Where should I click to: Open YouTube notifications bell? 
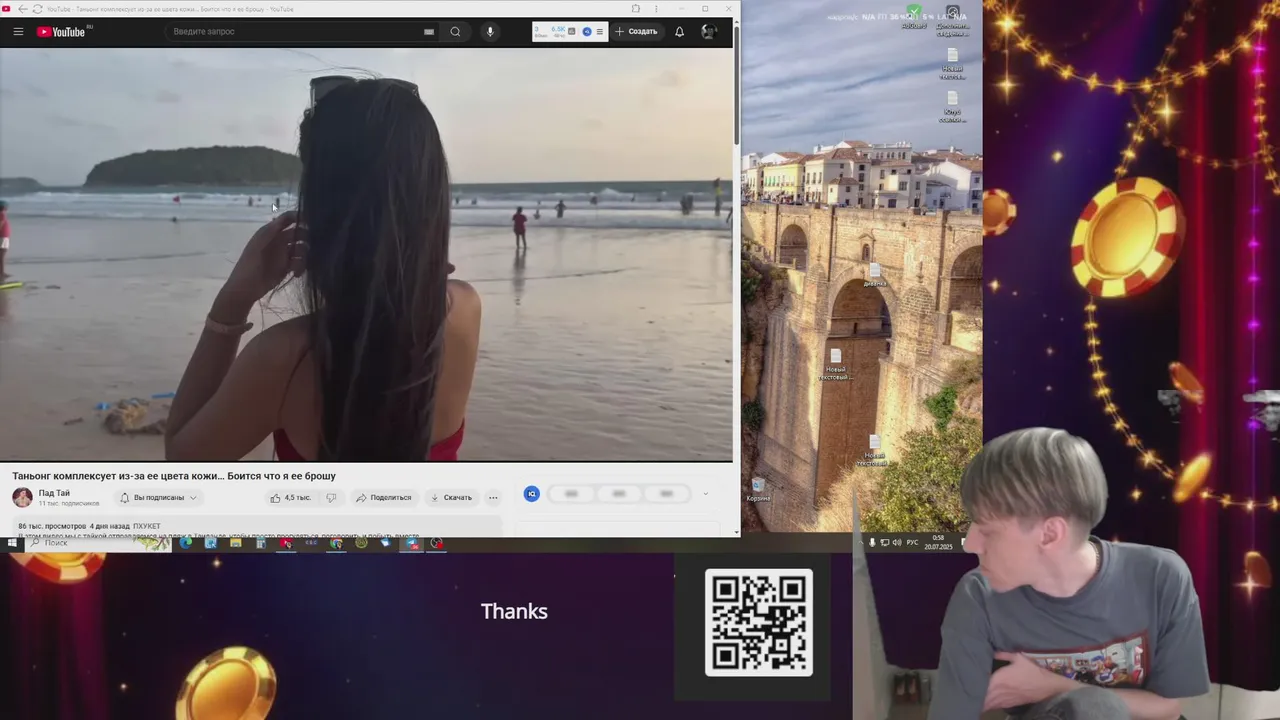(679, 32)
